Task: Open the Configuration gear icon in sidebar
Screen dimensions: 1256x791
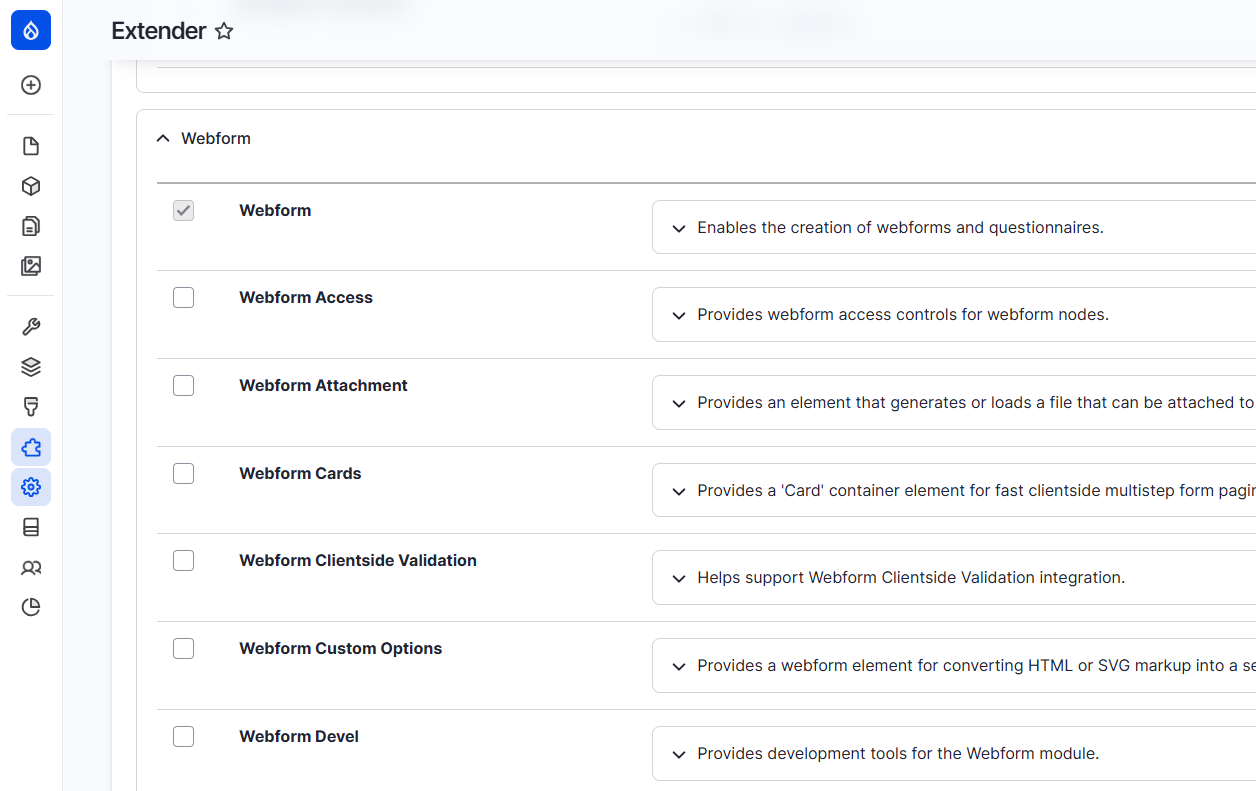Action: click(x=31, y=487)
